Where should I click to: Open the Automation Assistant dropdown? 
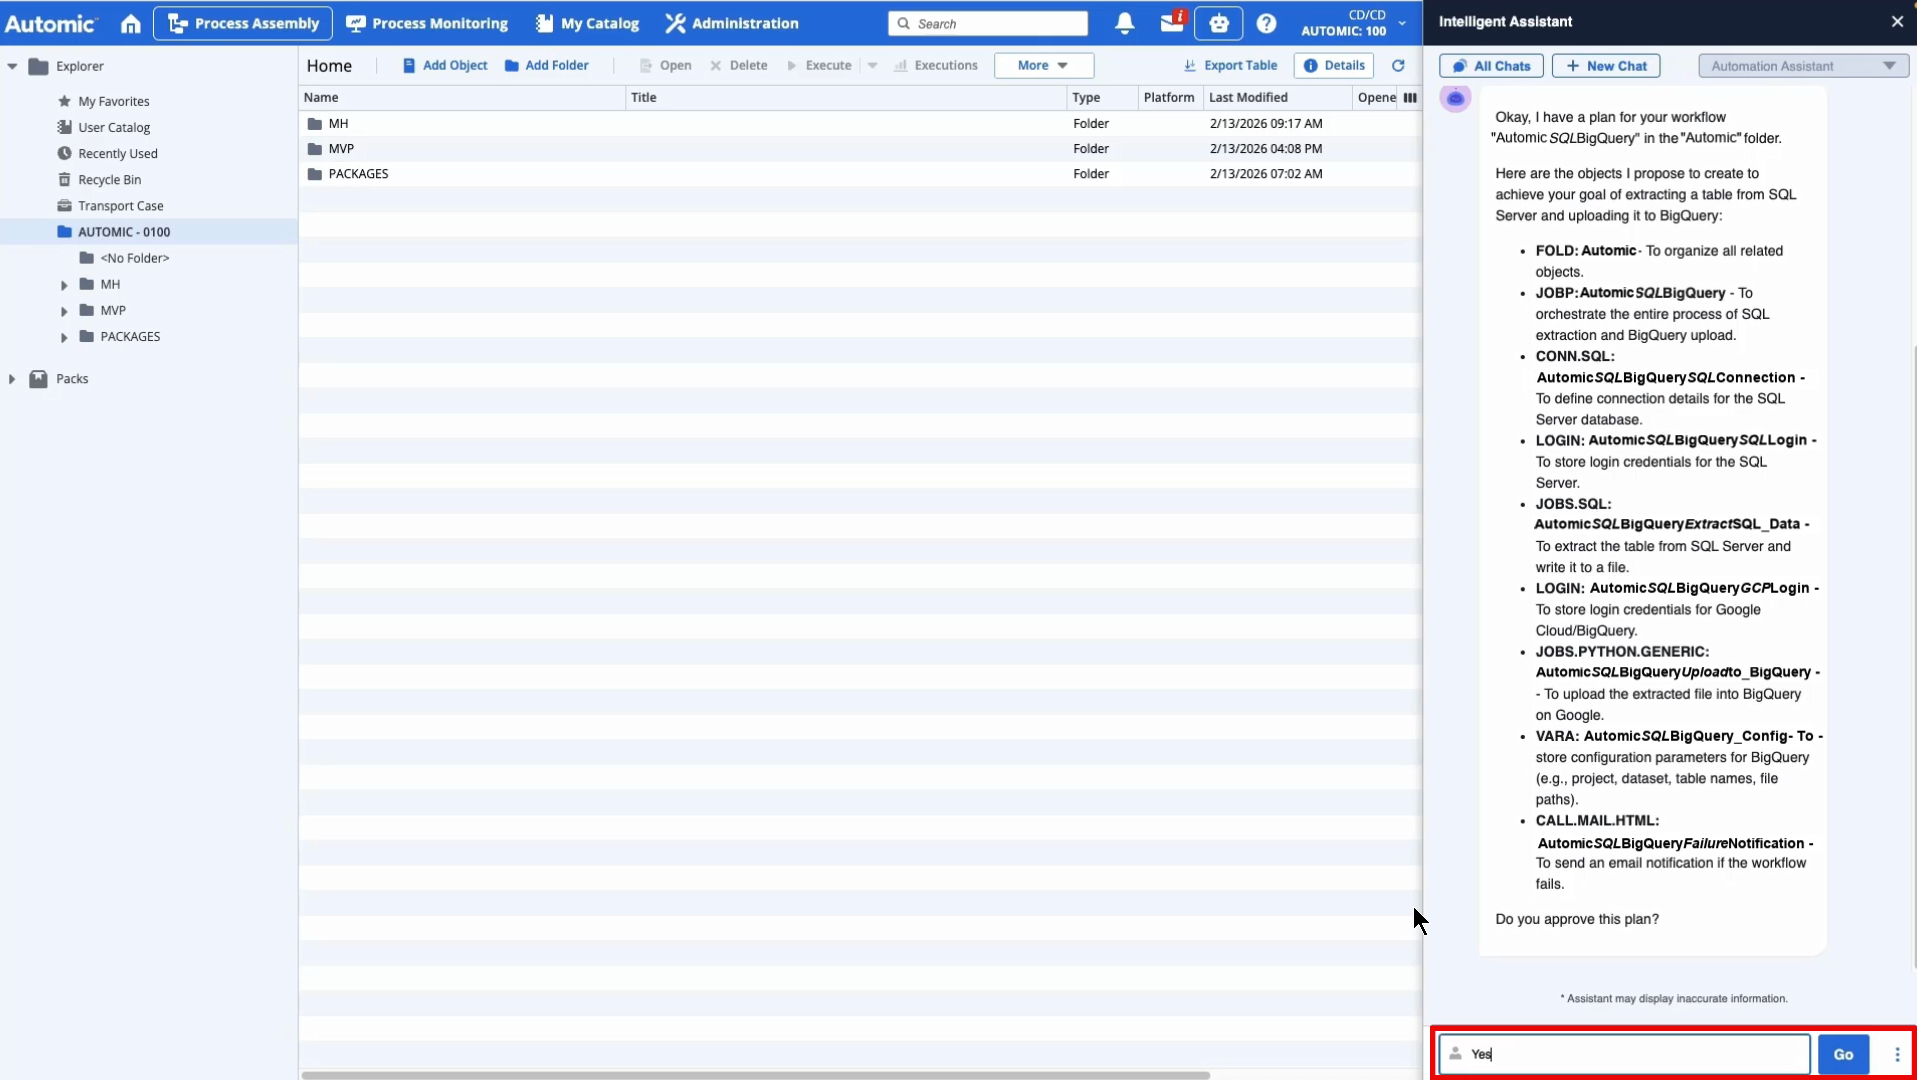[1802, 66]
